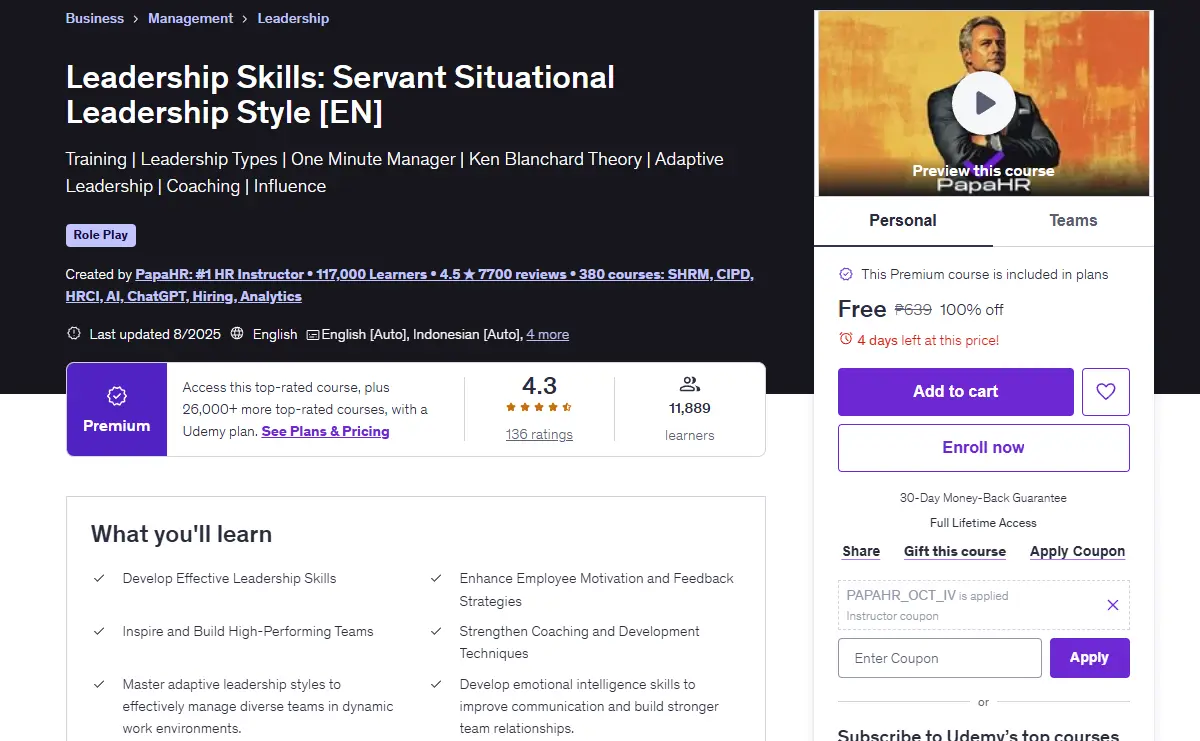Click the Add to cart button
The width and height of the screenshot is (1200, 741).
point(956,392)
